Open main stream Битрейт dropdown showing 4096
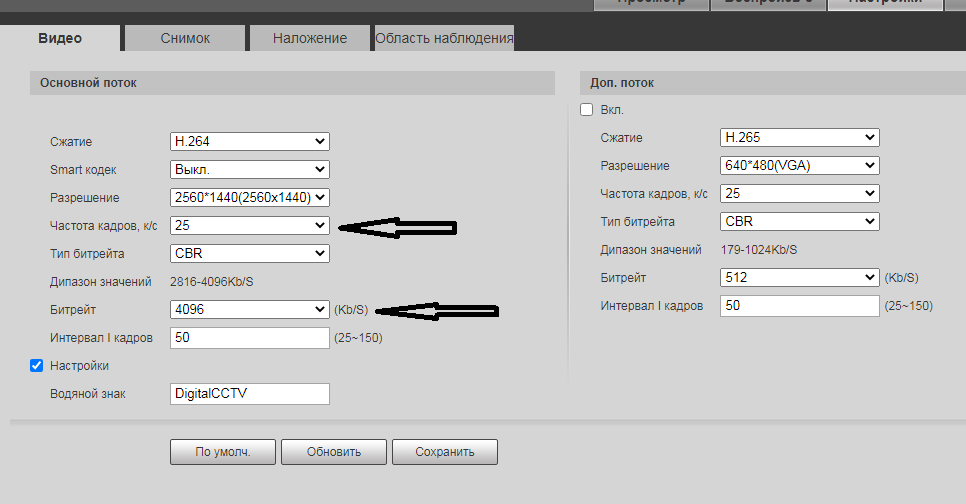Image resolution: width=966 pixels, height=504 pixels. pyautogui.click(x=249, y=310)
